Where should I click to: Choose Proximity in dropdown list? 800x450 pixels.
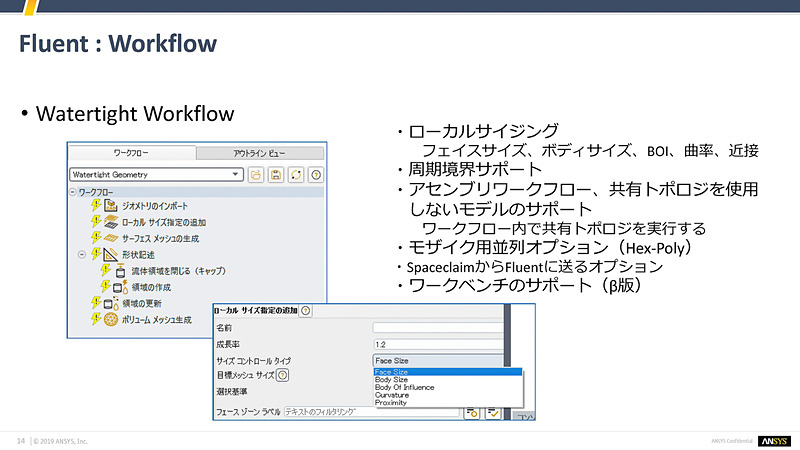point(447,403)
